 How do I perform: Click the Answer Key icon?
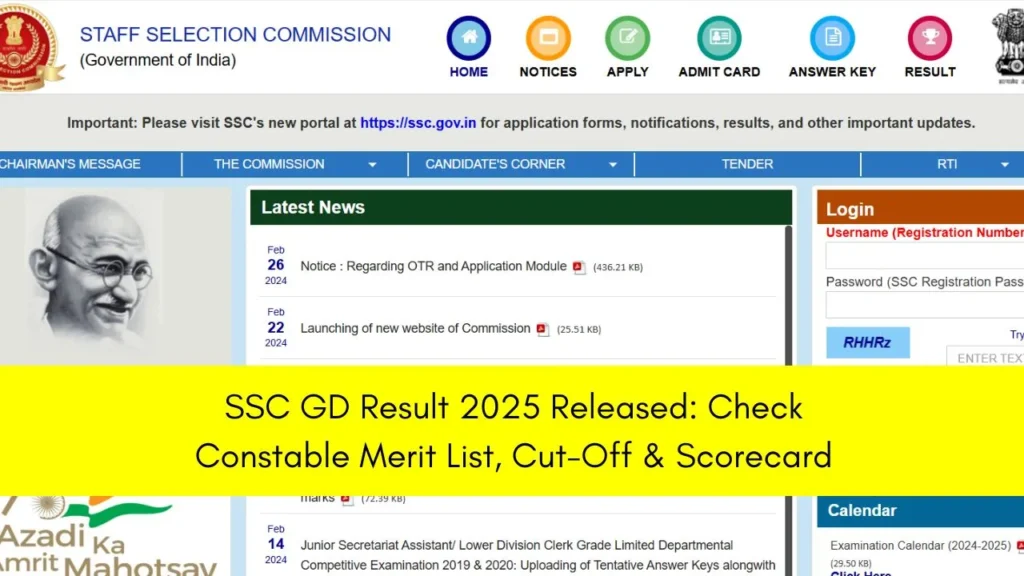click(x=832, y=38)
